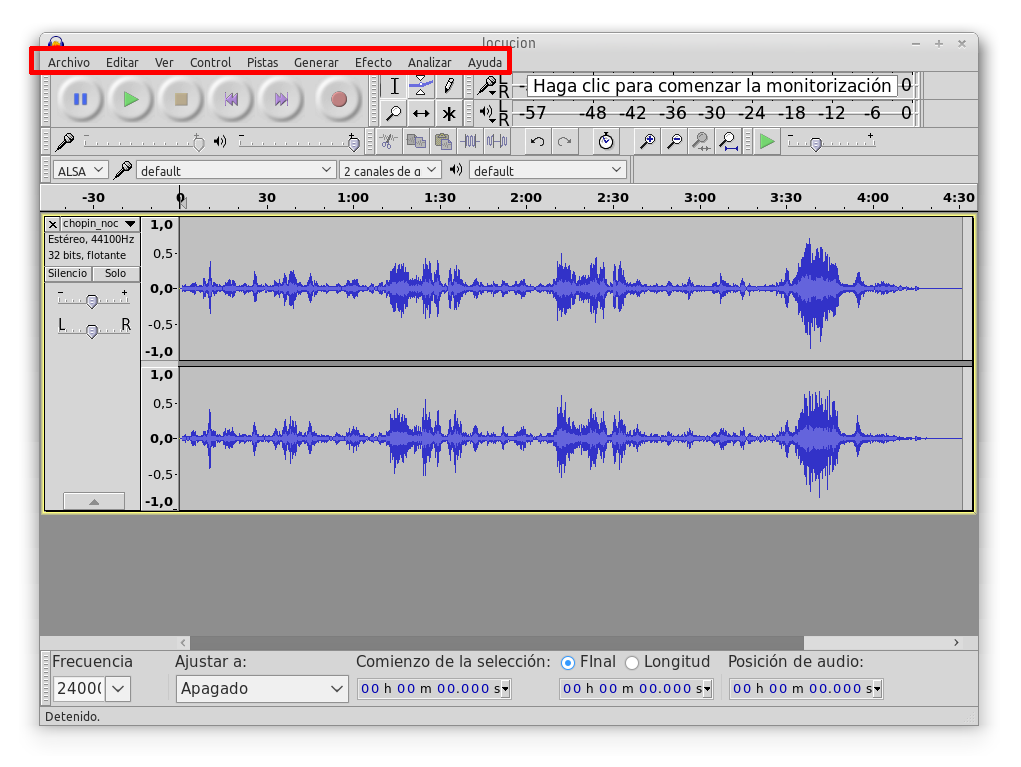
Task: Open the Control menu
Action: 210,63
